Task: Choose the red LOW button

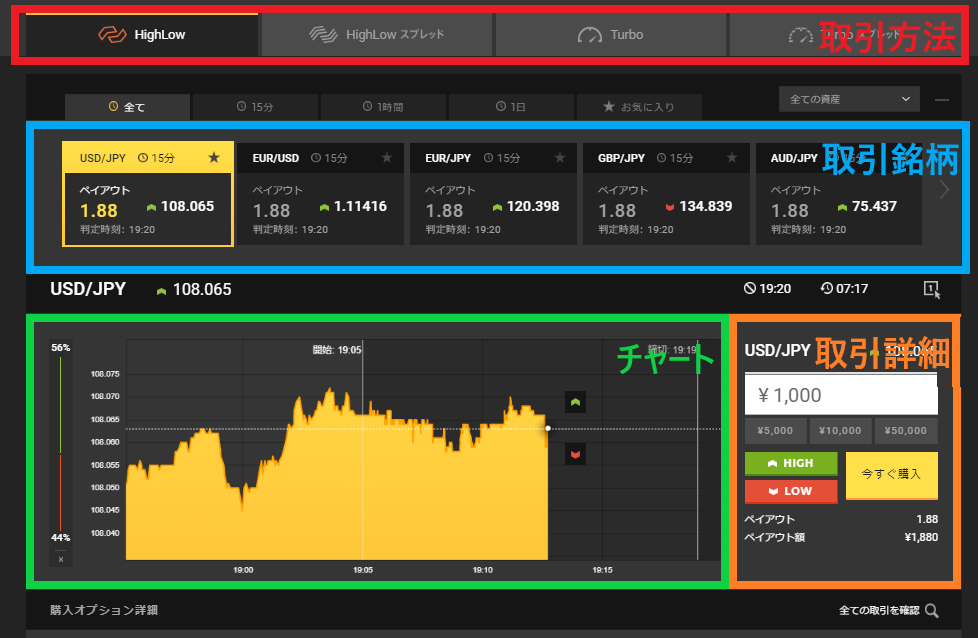Action: [791, 491]
